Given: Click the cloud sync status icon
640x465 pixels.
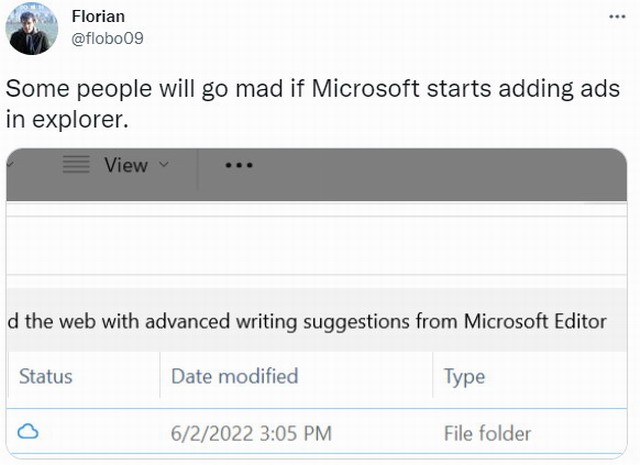Looking at the screenshot, I should (x=28, y=432).
